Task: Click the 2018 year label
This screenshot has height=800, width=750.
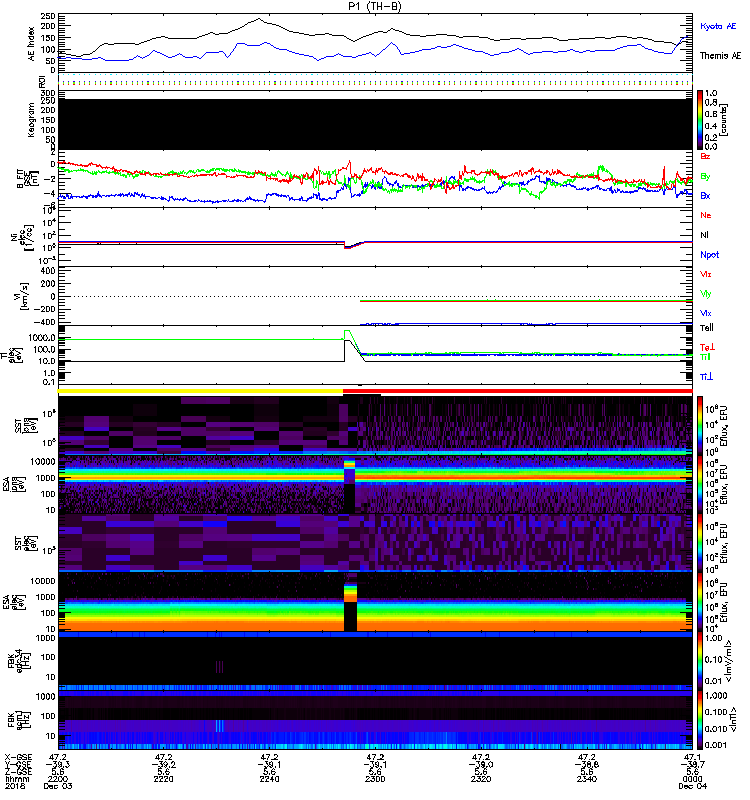Action: point(13,786)
